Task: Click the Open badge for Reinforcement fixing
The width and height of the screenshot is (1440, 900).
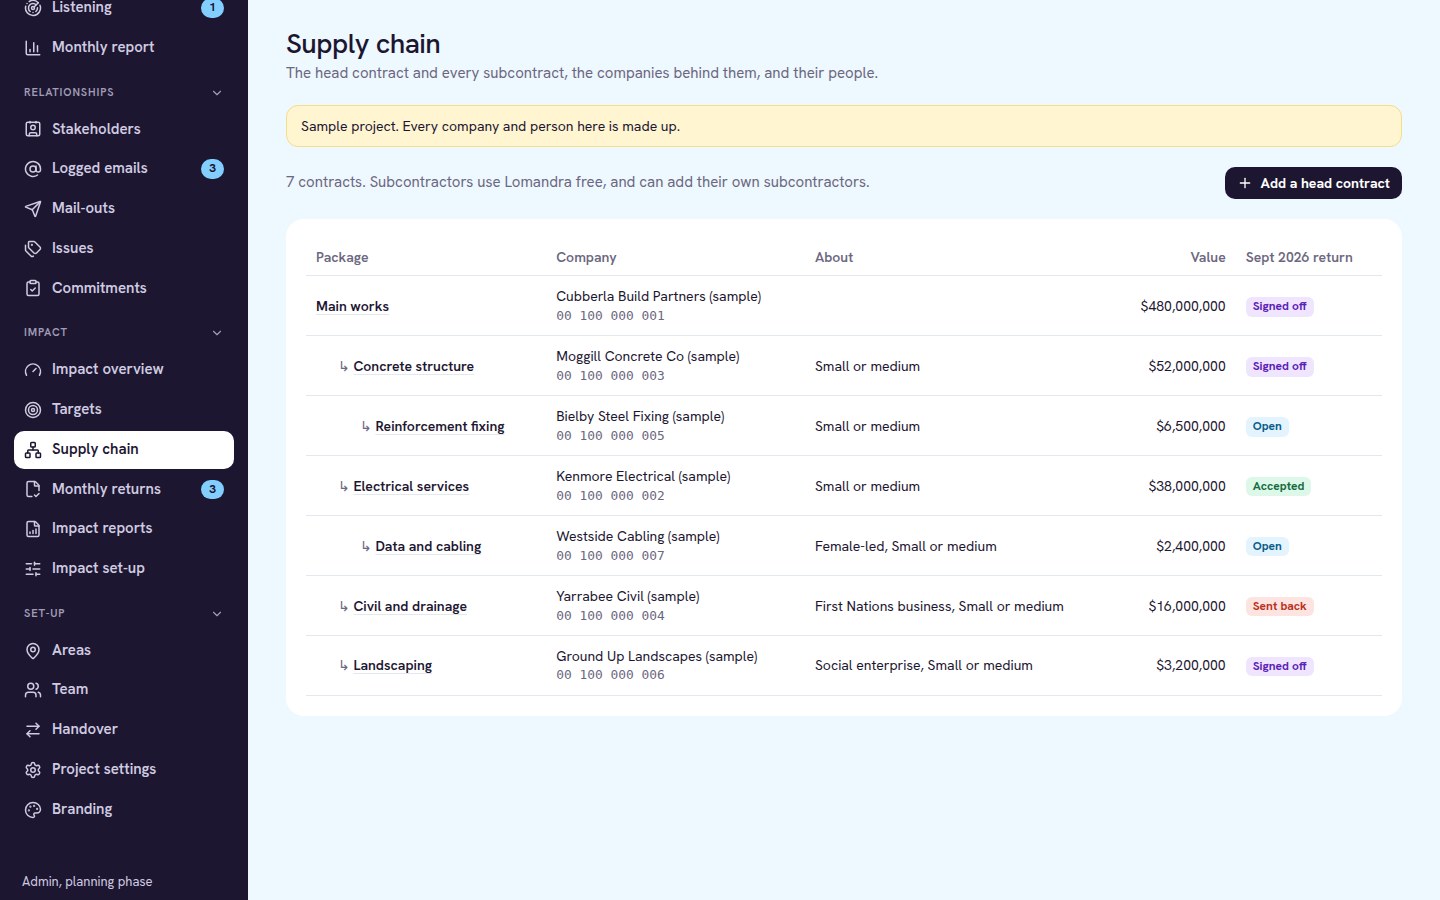Action: point(1267,426)
